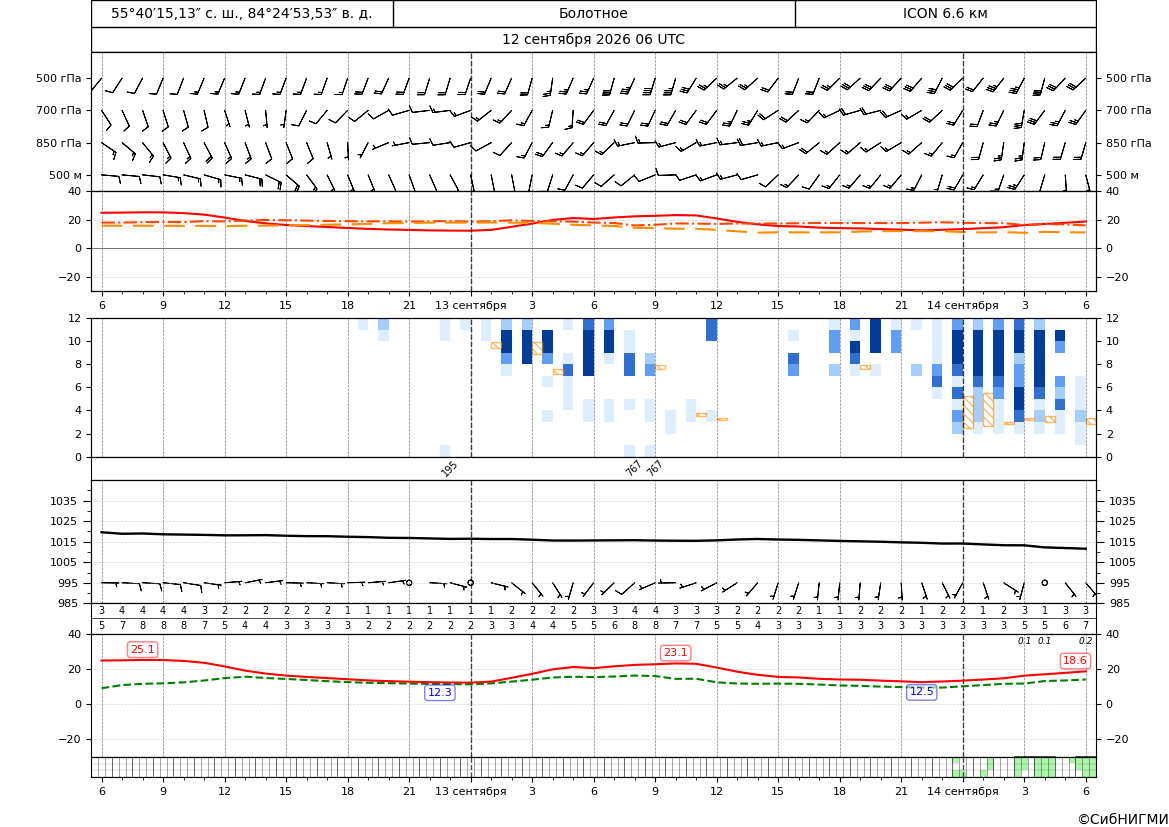Viewport: 1169px width, 827px height.
Task: Click the 195 cloud base label
Action: click(449, 468)
